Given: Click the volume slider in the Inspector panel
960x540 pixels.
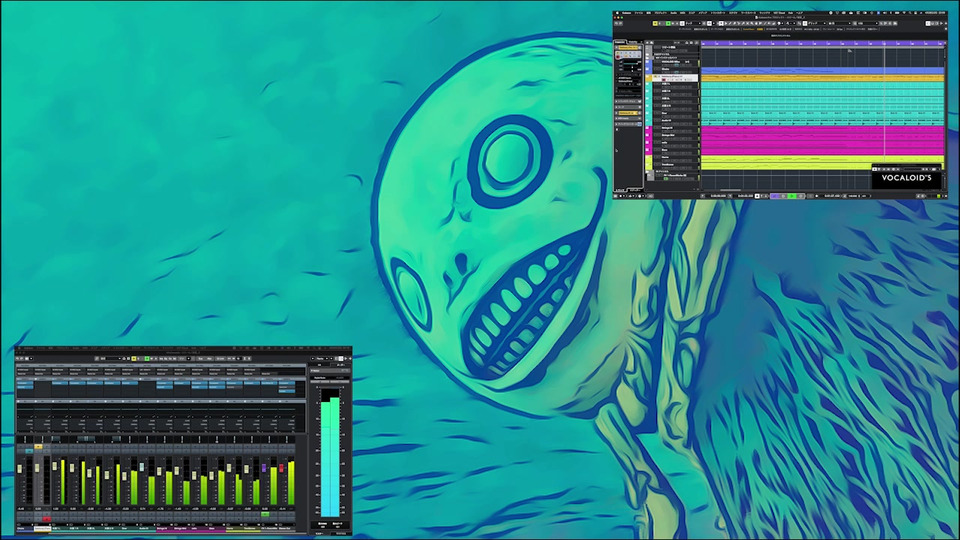Looking at the screenshot, I should click(x=631, y=64).
